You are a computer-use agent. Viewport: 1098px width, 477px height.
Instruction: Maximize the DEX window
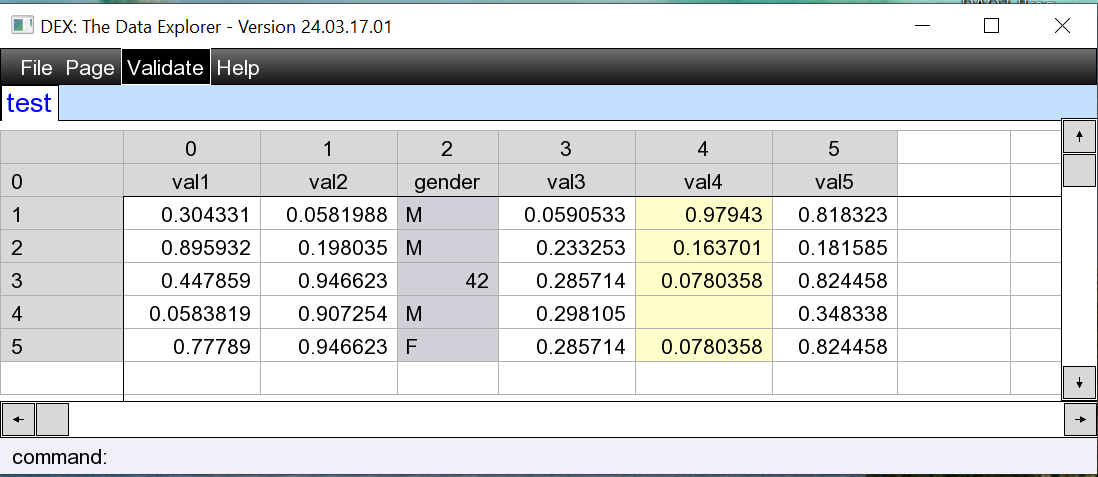[991, 27]
